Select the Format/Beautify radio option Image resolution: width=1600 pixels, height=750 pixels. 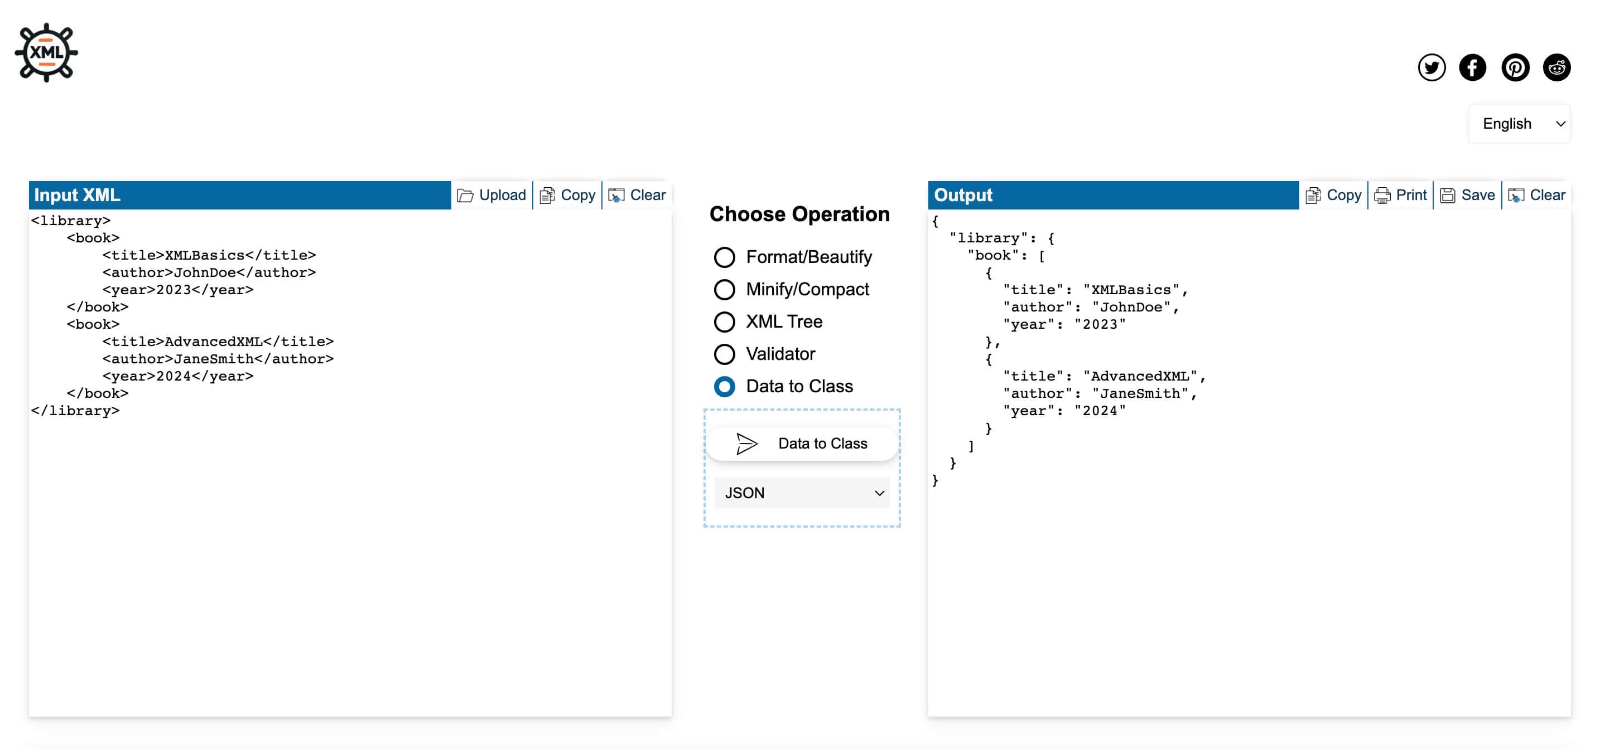[725, 257]
